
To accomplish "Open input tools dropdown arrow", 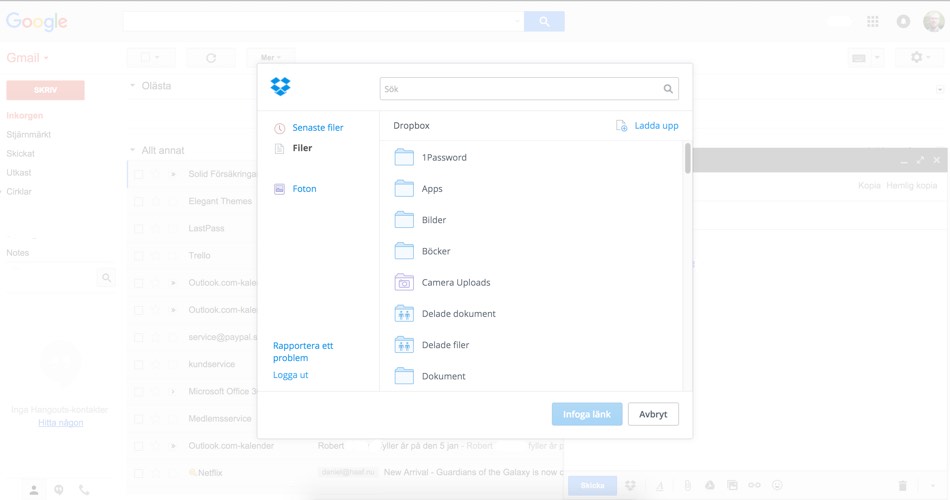I will (x=877, y=58).
